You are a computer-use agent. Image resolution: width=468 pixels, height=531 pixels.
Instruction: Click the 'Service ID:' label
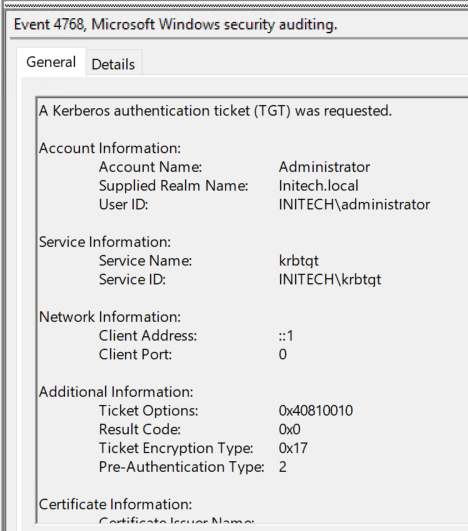click(x=132, y=279)
